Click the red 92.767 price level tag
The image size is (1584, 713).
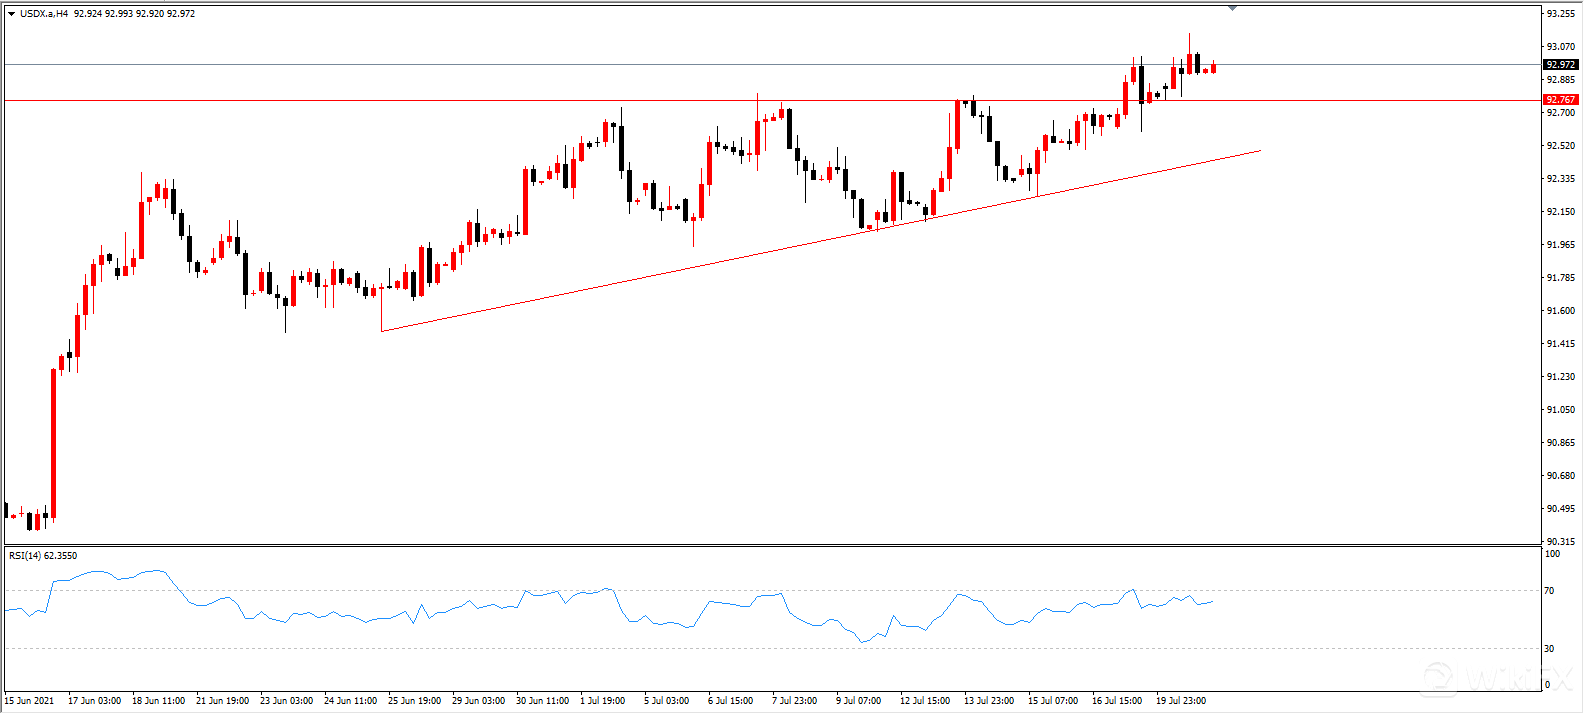tap(1560, 100)
